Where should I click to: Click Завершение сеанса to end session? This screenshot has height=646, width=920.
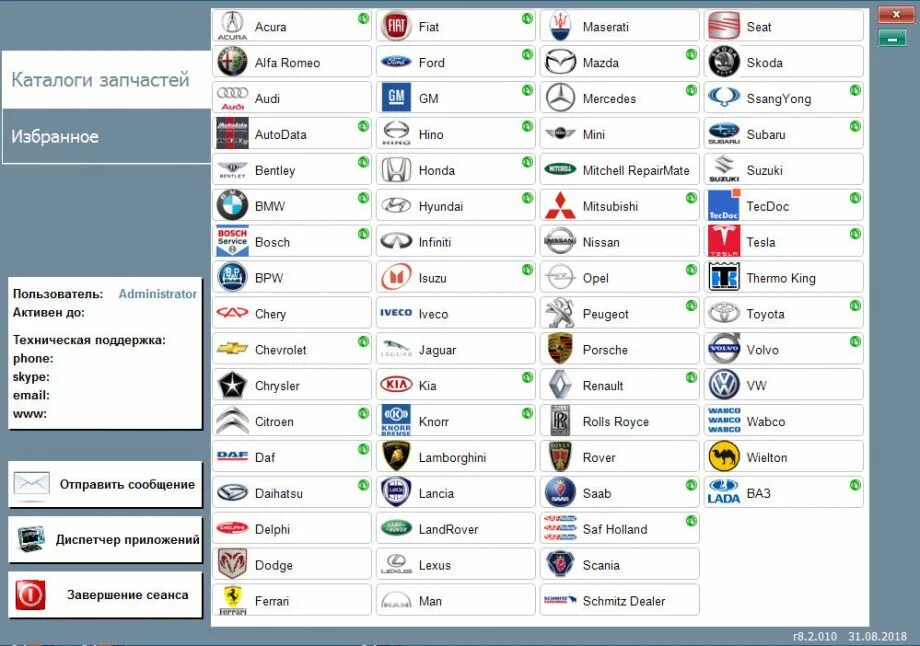tap(106, 594)
